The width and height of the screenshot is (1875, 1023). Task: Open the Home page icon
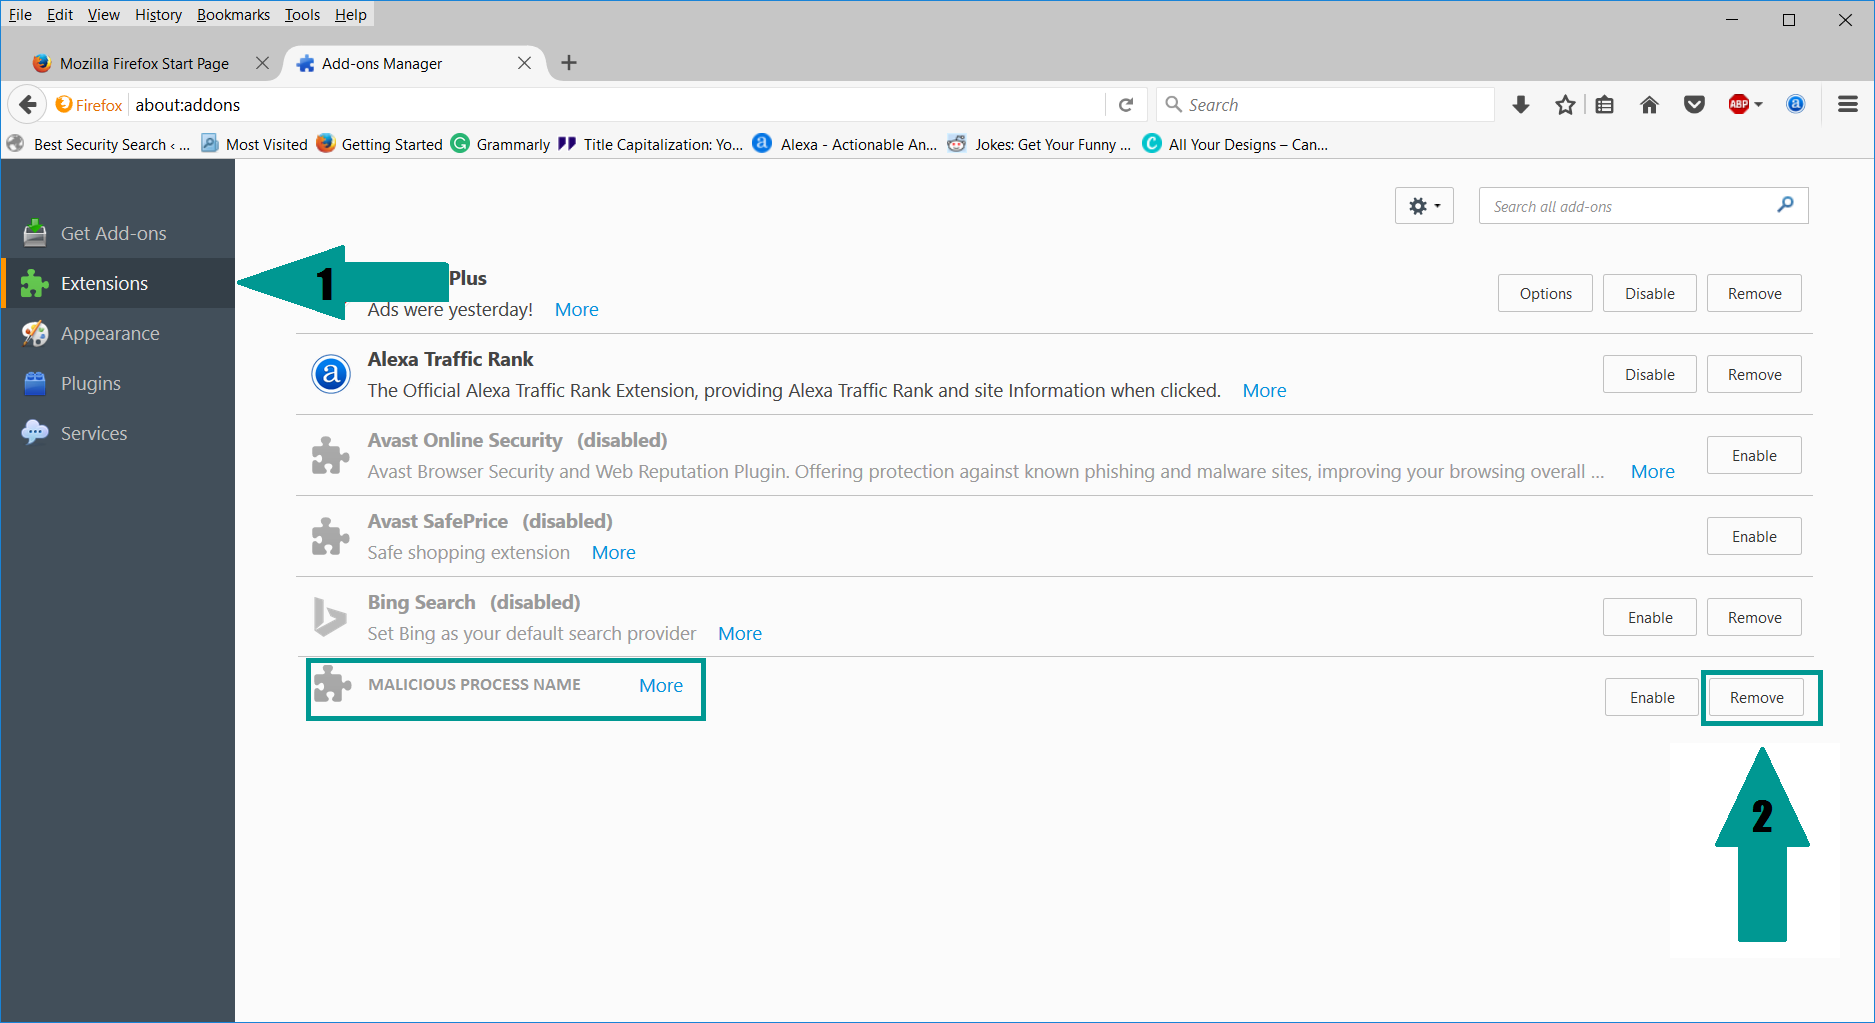tap(1649, 105)
